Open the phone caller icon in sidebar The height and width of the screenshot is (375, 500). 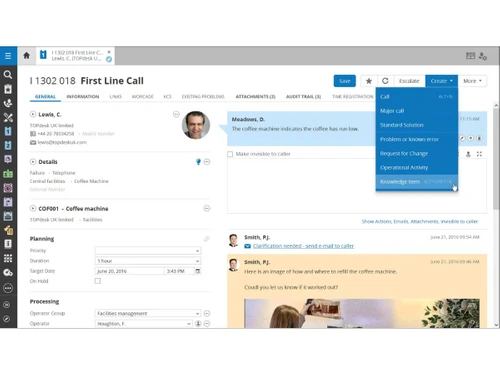coord(8,103)
